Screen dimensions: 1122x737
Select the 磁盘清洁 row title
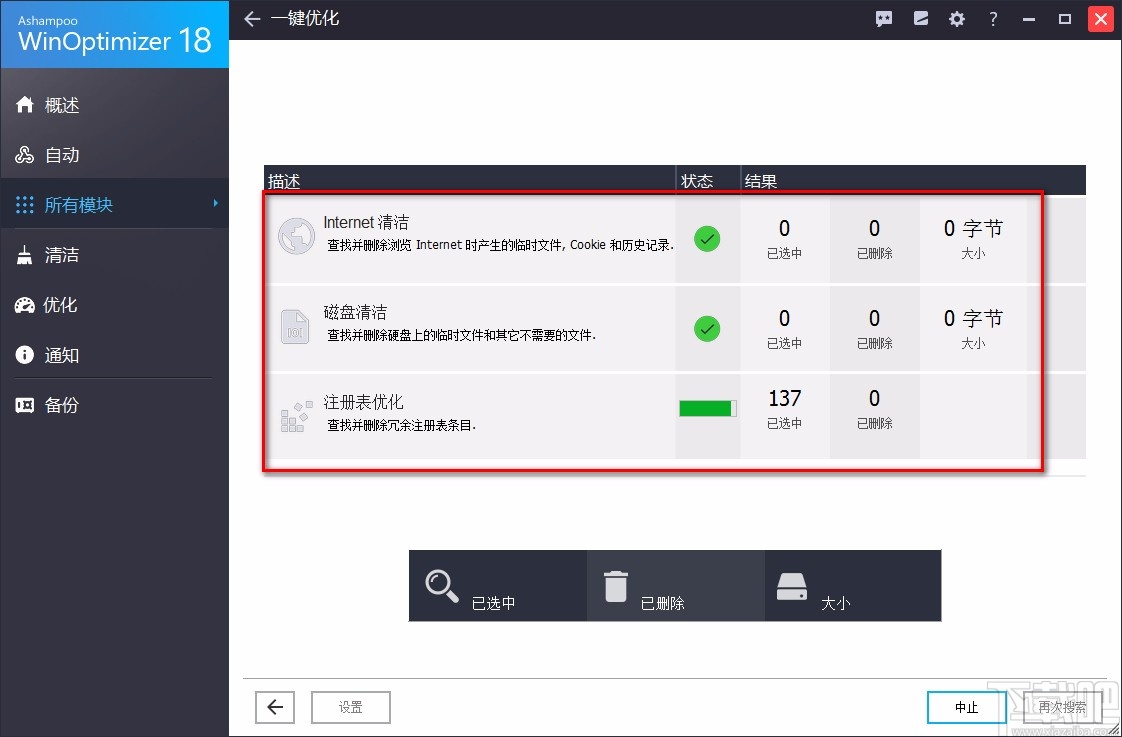coord(355,313)
